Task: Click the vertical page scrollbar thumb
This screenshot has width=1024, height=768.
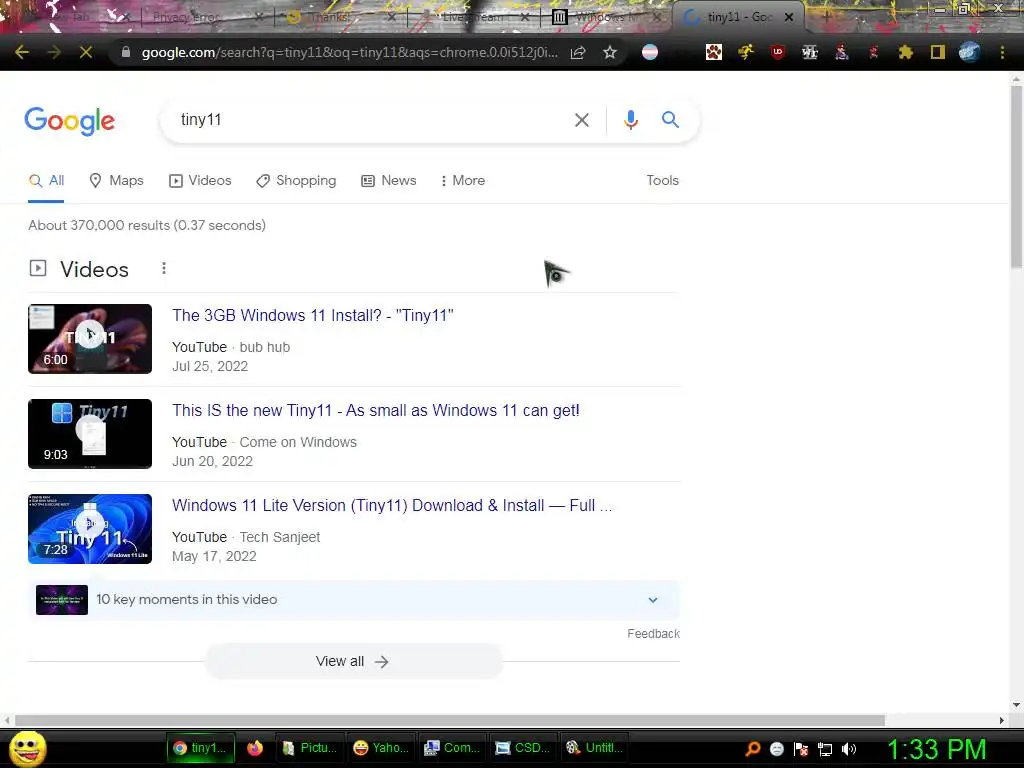Action: [x=1016, y=176]
